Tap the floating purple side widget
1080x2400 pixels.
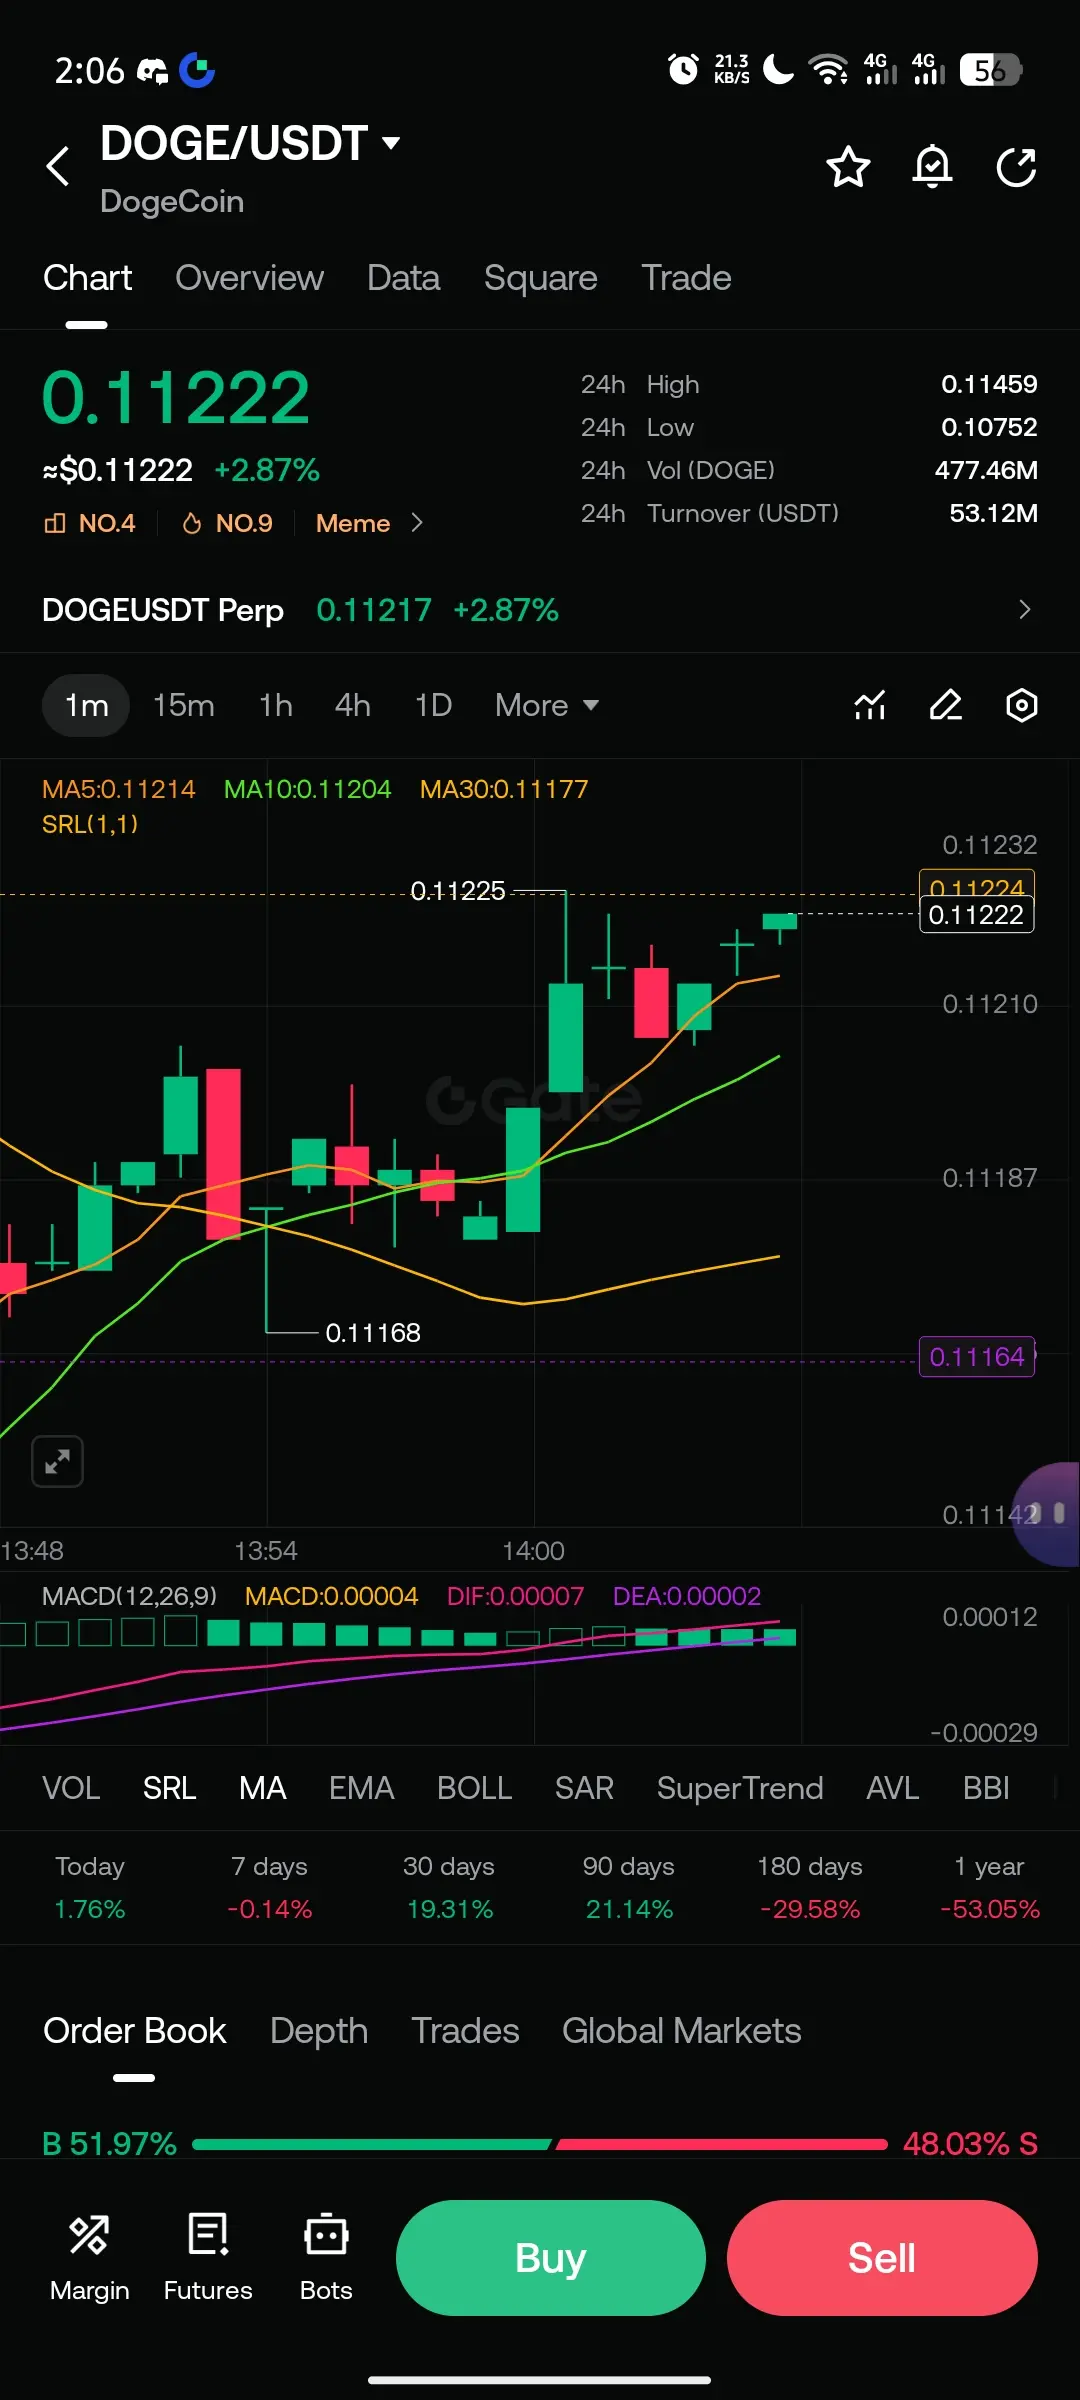1048,1514
